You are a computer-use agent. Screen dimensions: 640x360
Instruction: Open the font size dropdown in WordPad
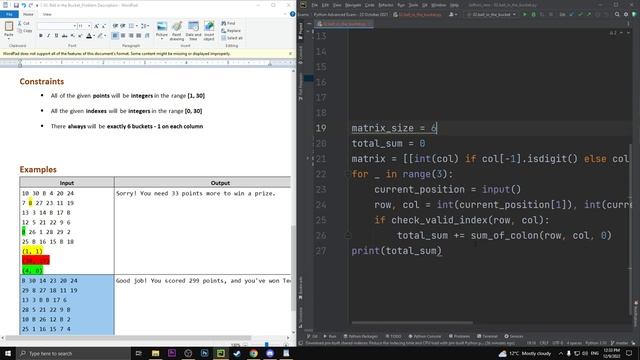89,26
